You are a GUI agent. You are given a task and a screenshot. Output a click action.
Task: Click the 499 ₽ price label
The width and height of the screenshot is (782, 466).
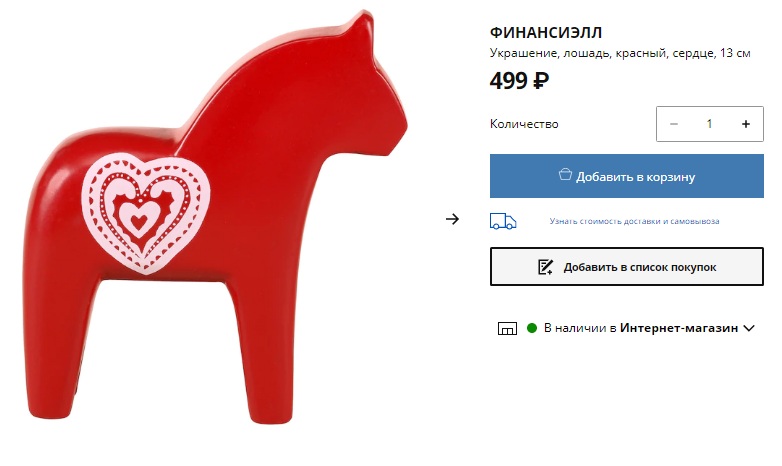(519, 80)
